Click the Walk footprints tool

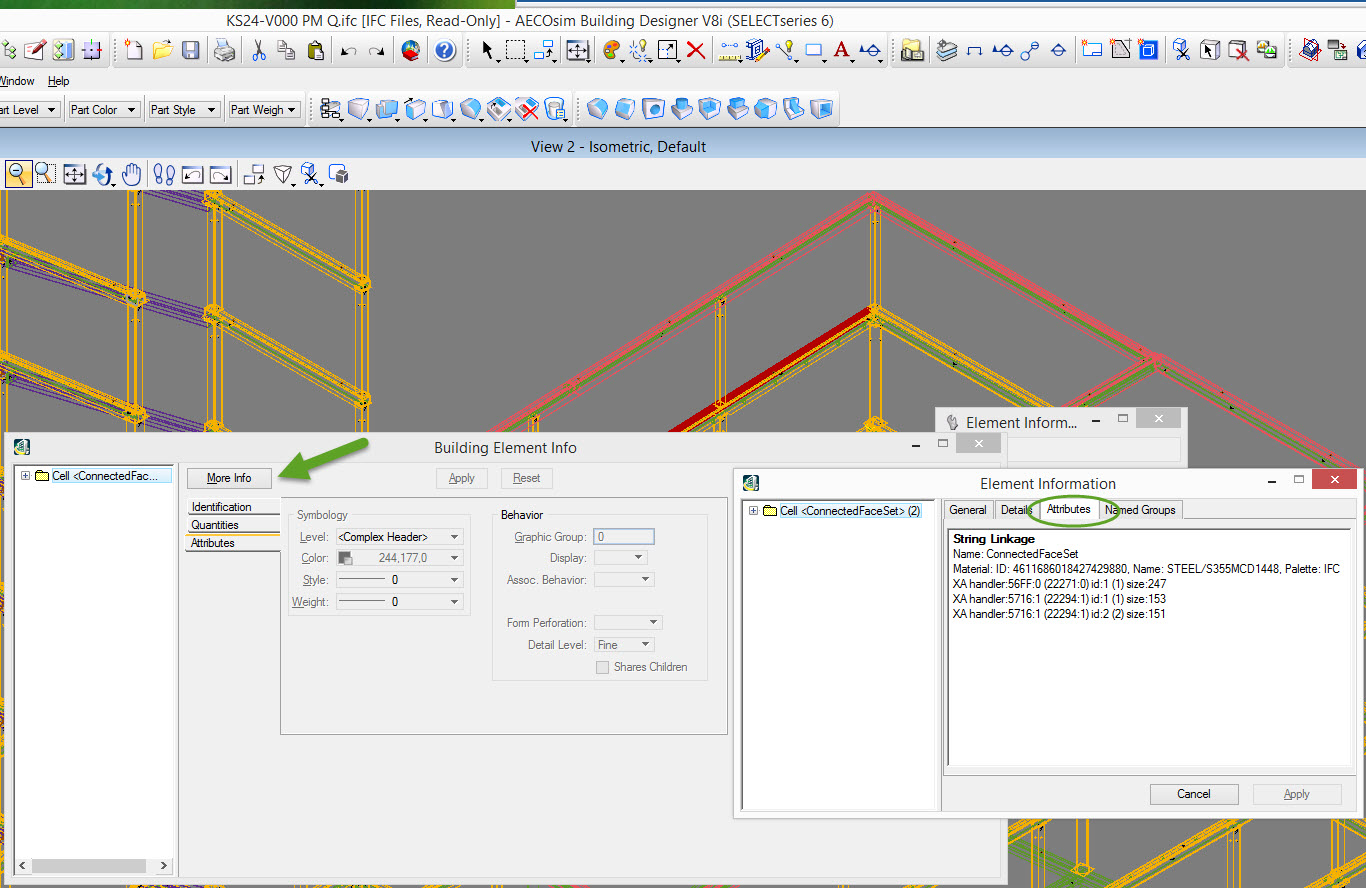point(165,174)
